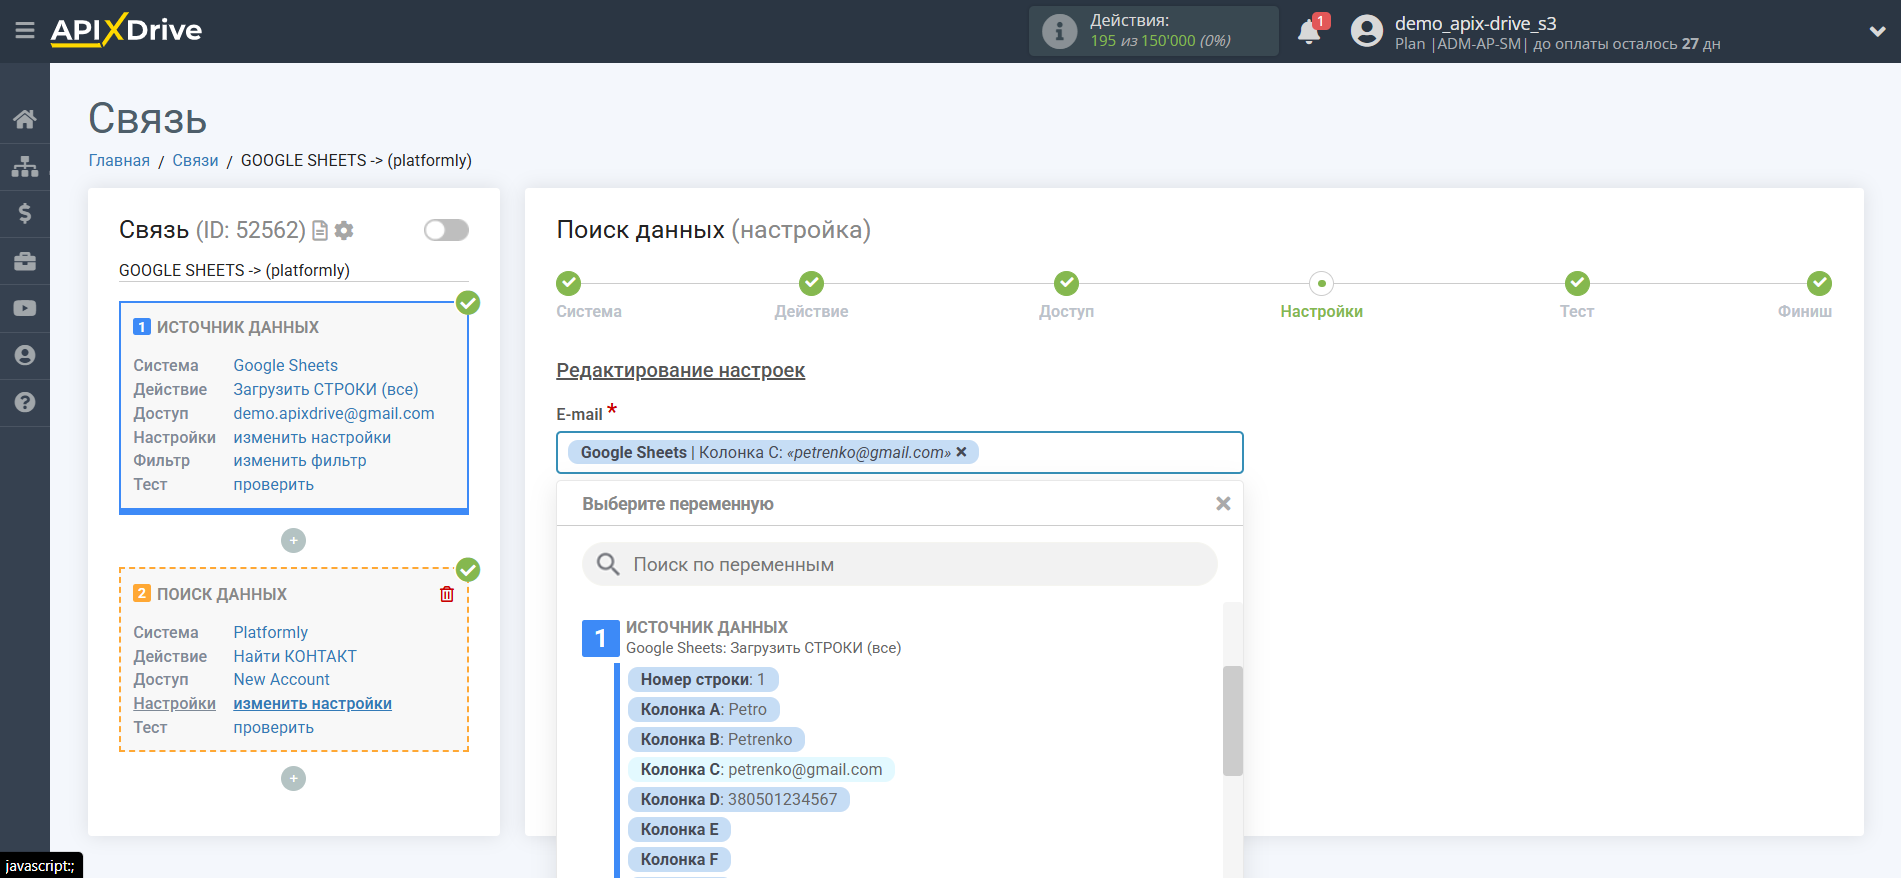1901x878 pixels.
Task: Click the Действия usage counter
Action: (x=1154, y=31)
